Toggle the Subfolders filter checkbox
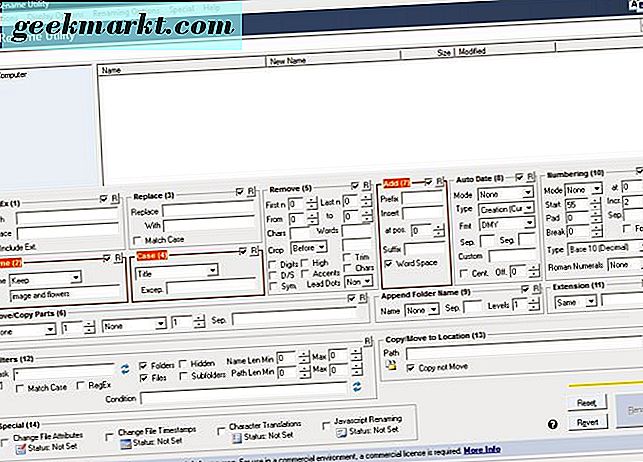The image size is (643, 462). click(183, 375)
